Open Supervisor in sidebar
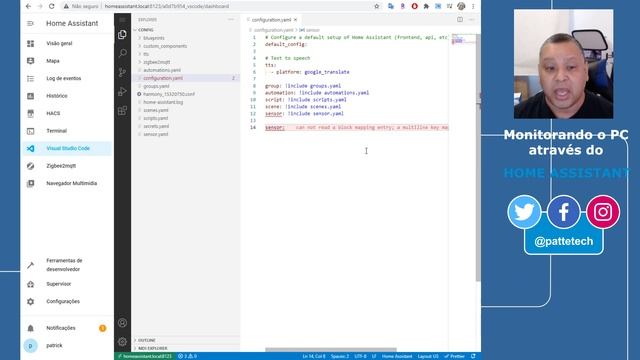The height and width of the screenshot is (360, 640). tap(66, 284)
